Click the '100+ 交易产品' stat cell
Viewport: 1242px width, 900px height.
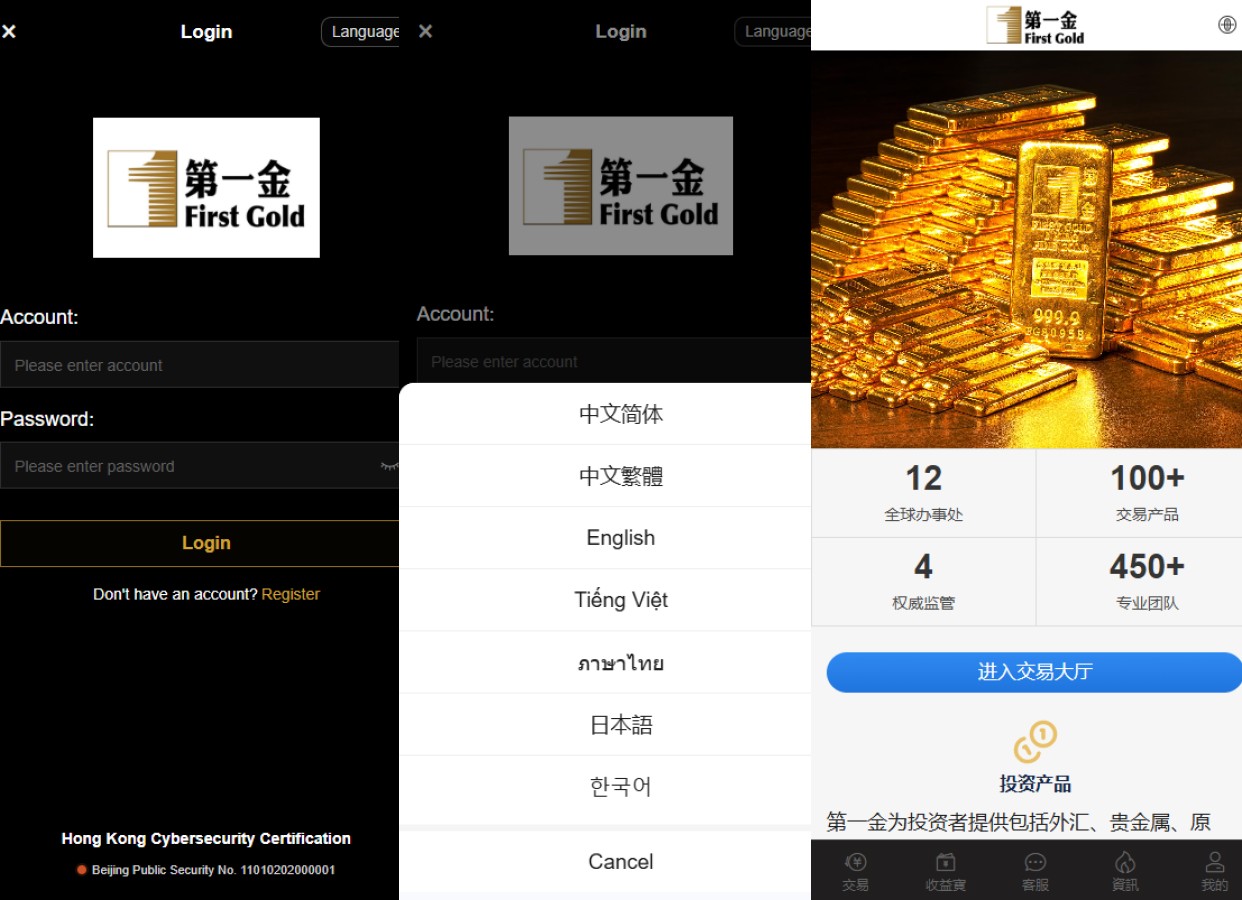(x=1140, y=493)
